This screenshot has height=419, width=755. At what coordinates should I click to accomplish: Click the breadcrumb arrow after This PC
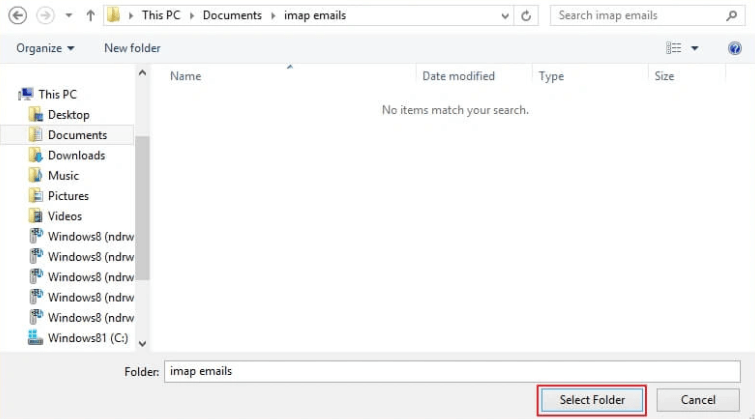192,16
